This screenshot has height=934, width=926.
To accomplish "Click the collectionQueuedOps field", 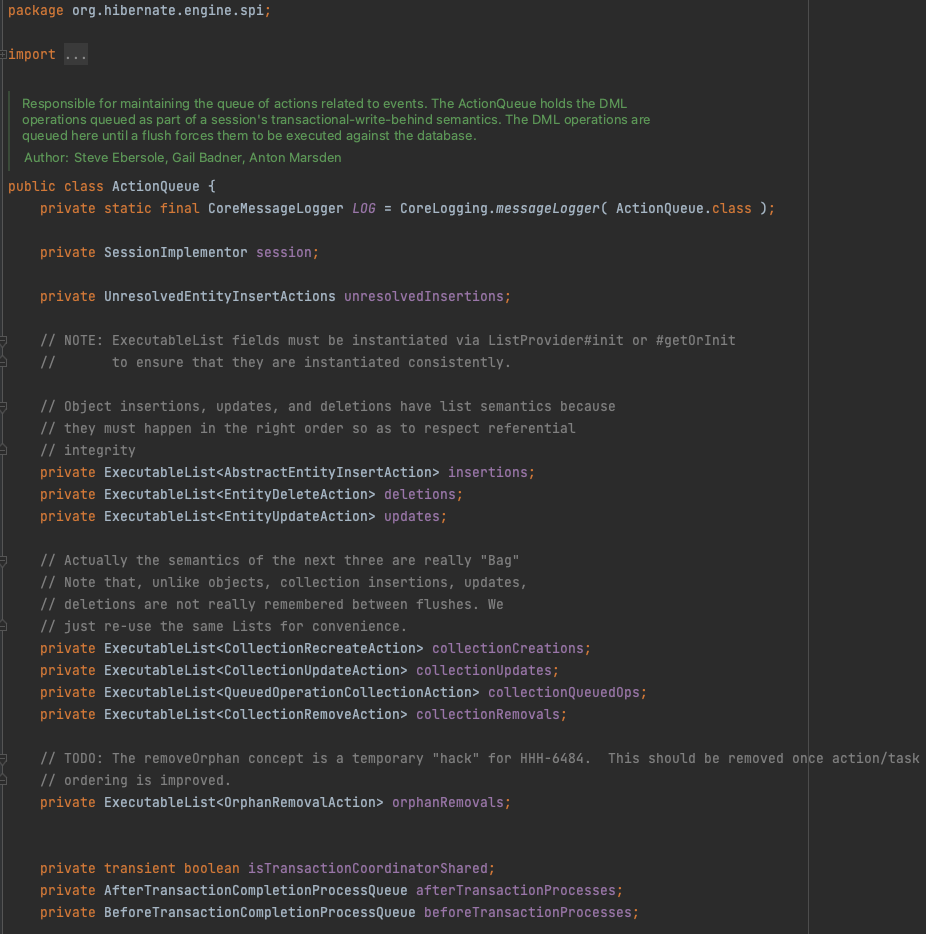I will click(563, 693).
